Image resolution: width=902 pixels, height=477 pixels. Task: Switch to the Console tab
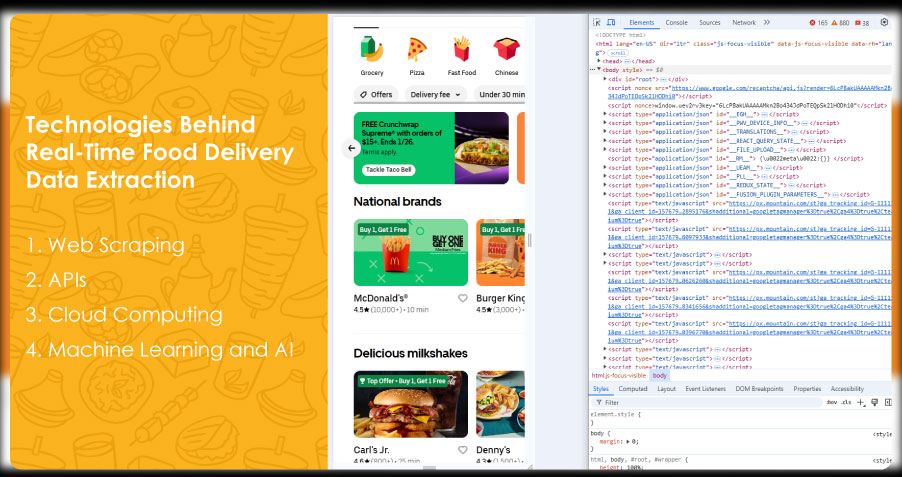coord(676,22)
